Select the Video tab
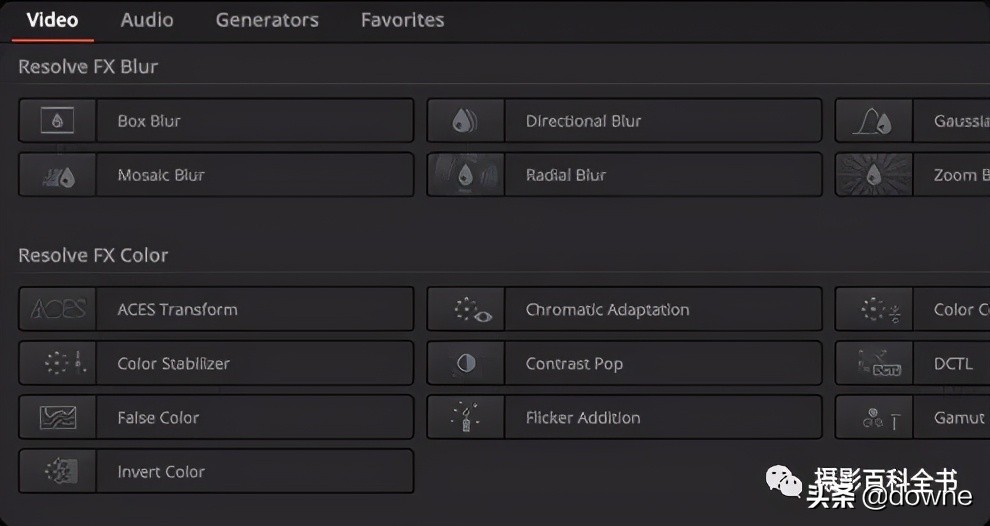This screenshot has height=526, width=990. (52, 20)
